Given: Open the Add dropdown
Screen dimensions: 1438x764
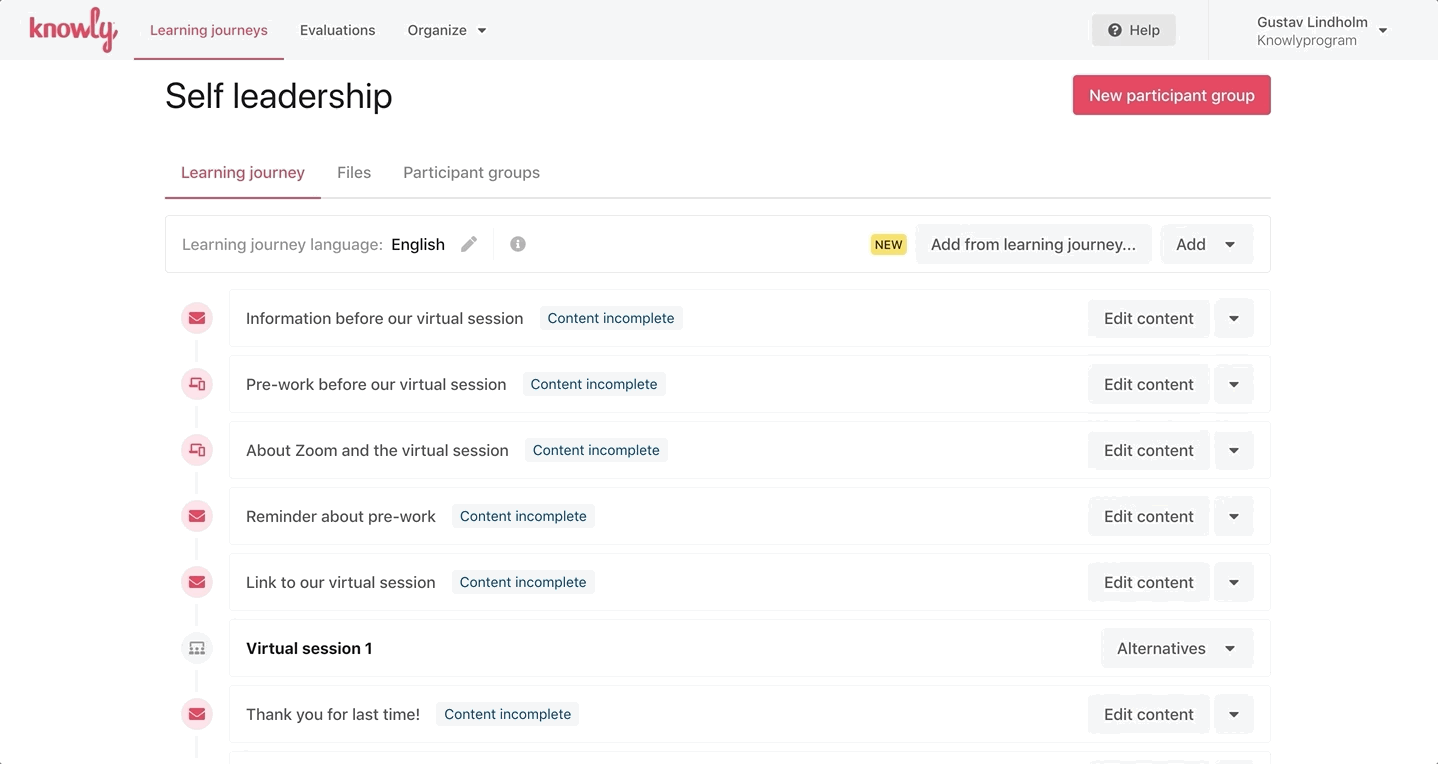Looking at the screenshot, I should [x=1206, y=244].
